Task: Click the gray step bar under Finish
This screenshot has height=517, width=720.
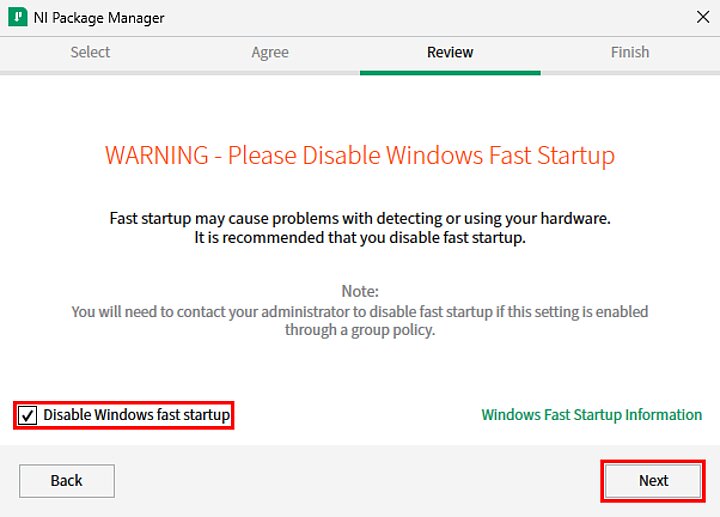Action: point(630,72)
